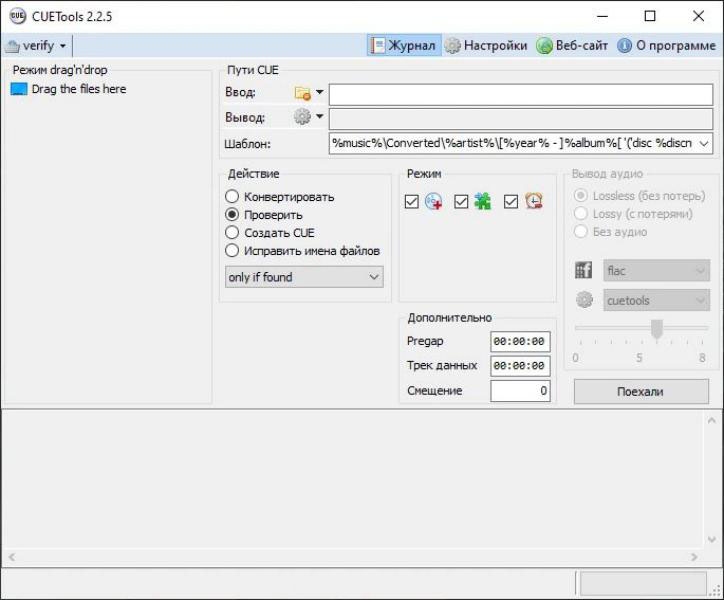Close the CUETools window

click(699, 16)
